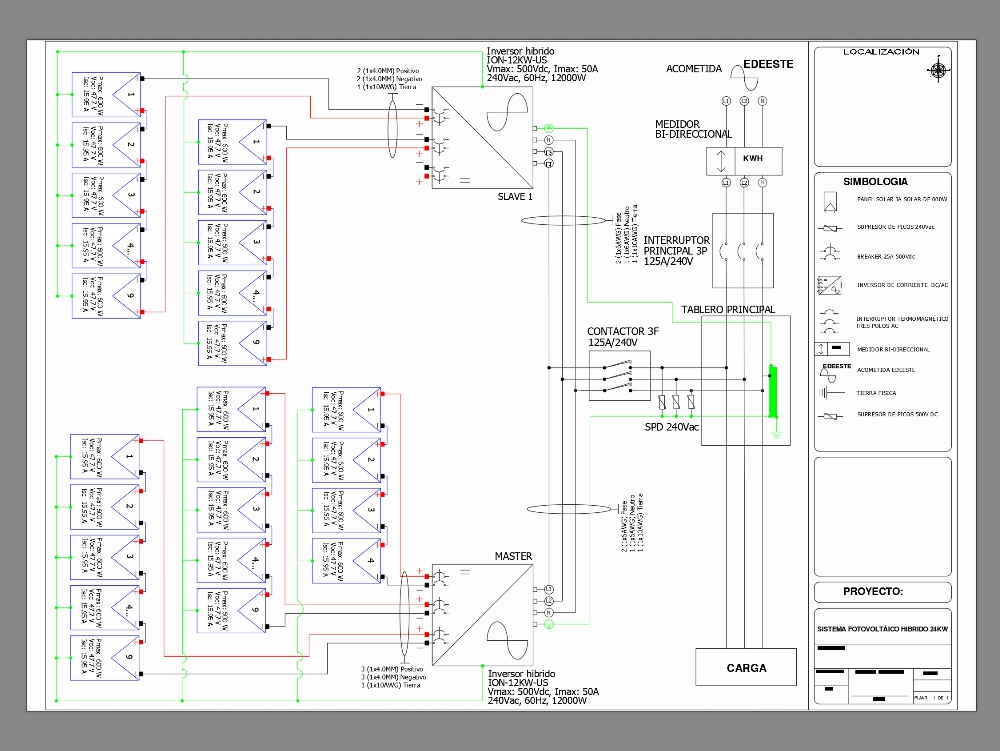Screen dimensions: 1000x751
Task: Select the green ground terminal on SLAVE 1 output
Action: click(x=549, y=128)
